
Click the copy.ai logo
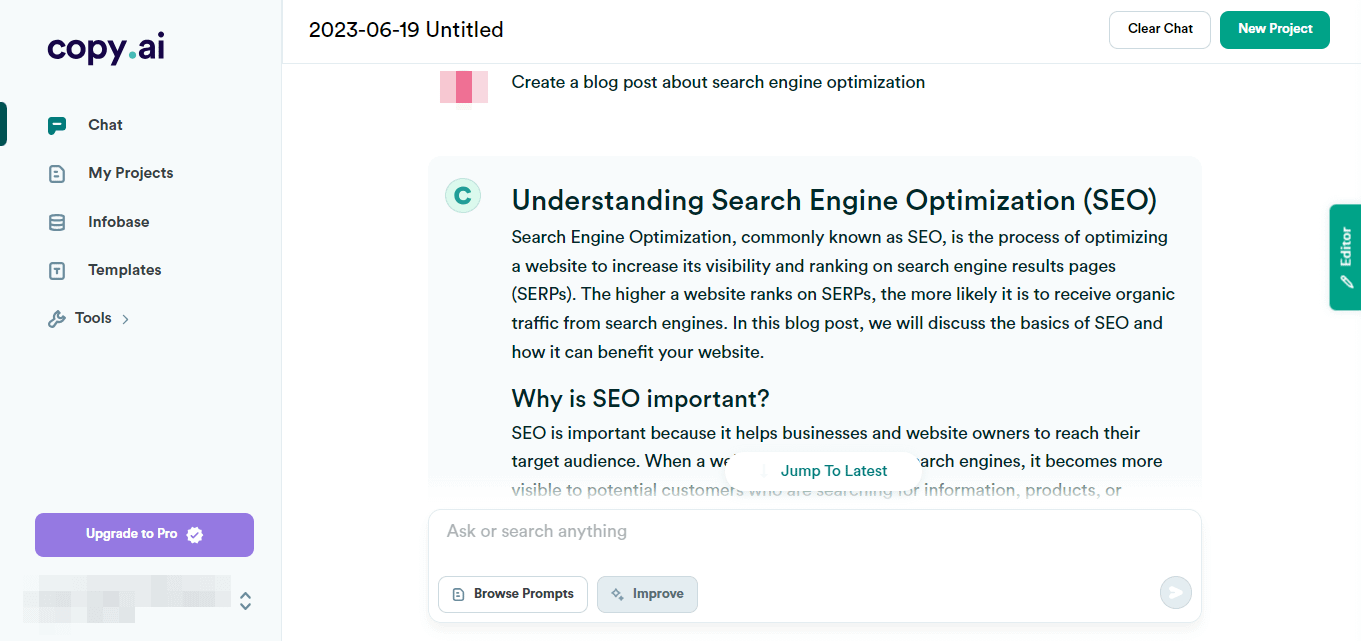(x=104, y=48)
